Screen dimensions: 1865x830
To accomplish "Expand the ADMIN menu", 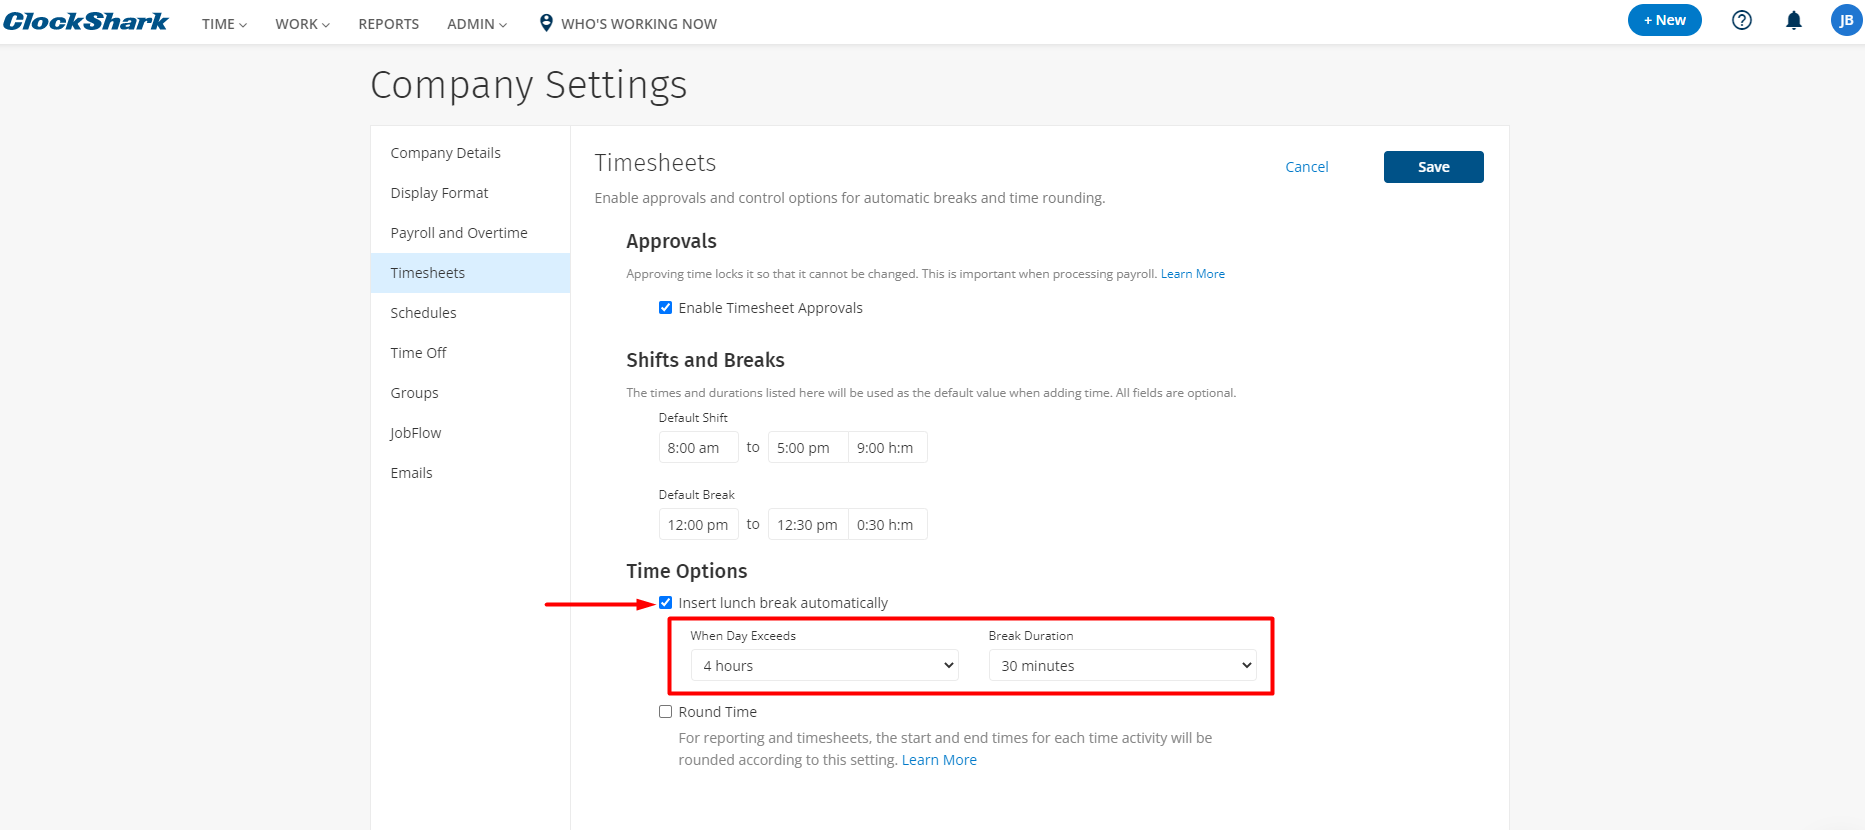I will tap(477, 24).
